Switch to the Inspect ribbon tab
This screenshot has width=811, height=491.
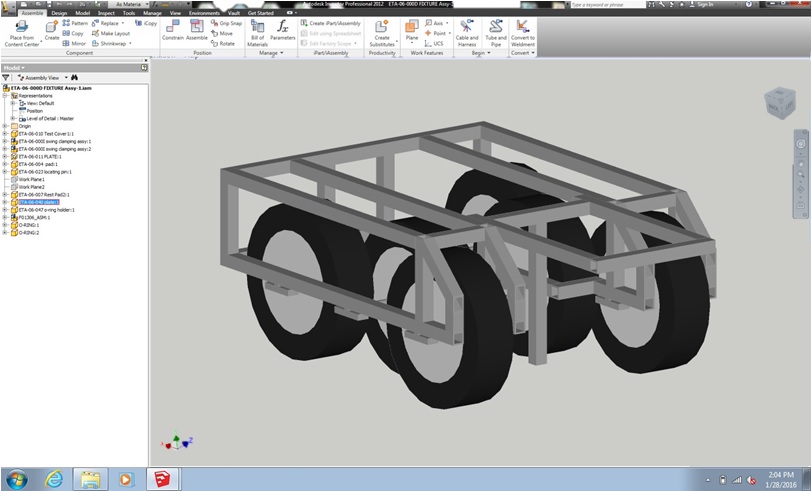point(105,13)
